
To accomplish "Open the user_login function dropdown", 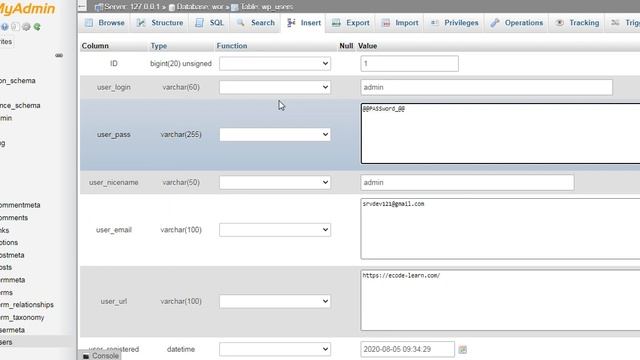I will [x=275, y=87].
